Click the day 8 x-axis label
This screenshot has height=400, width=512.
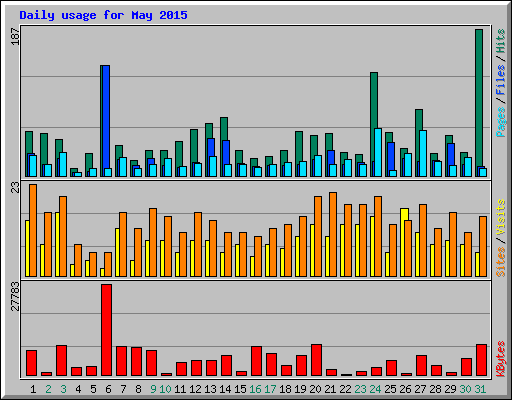[x=138, y=389]
